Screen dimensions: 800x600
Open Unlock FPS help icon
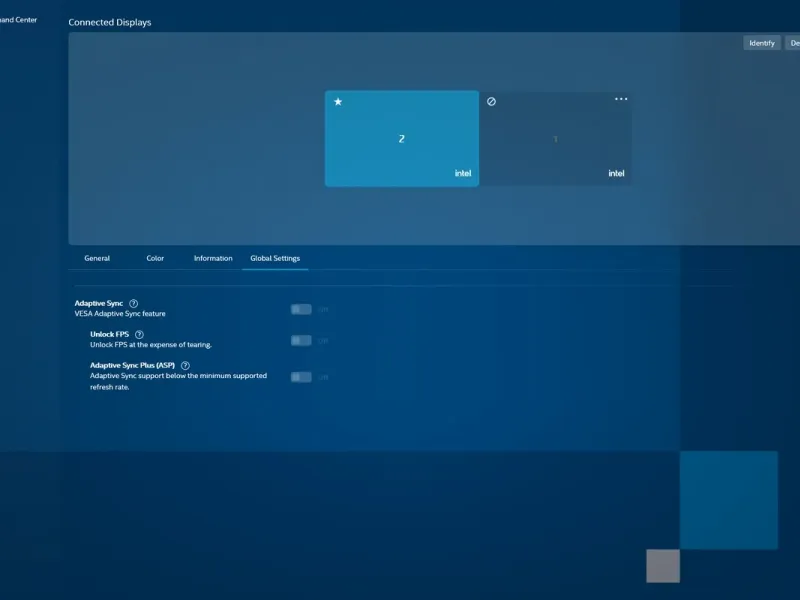pos(139,335)
